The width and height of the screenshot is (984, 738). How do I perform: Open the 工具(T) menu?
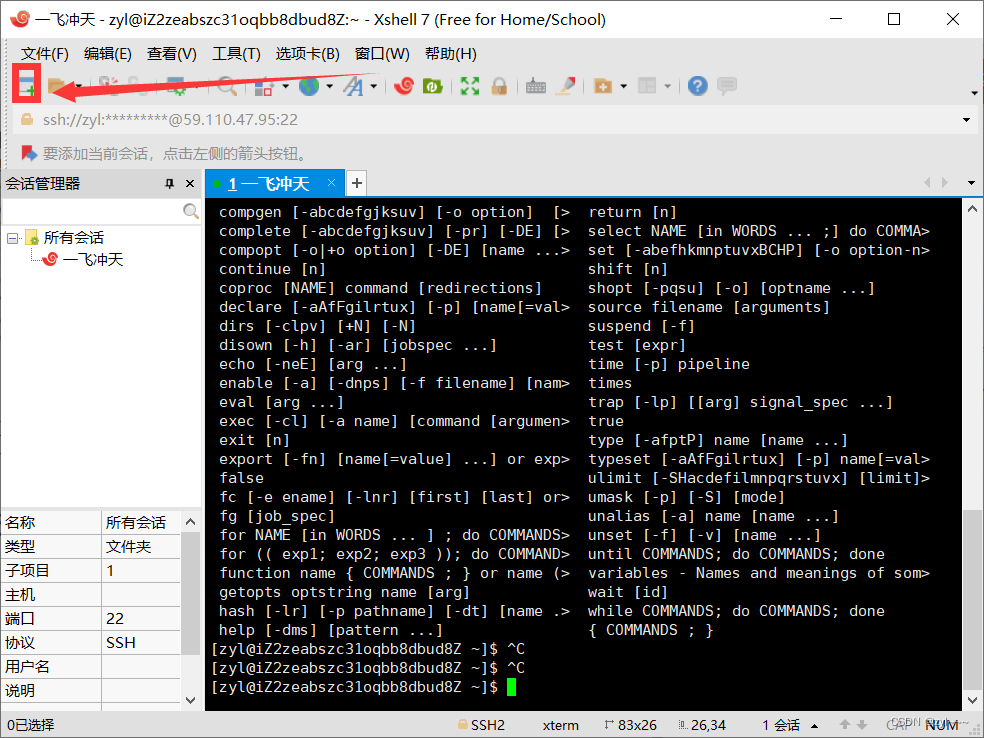pos(236,54)
